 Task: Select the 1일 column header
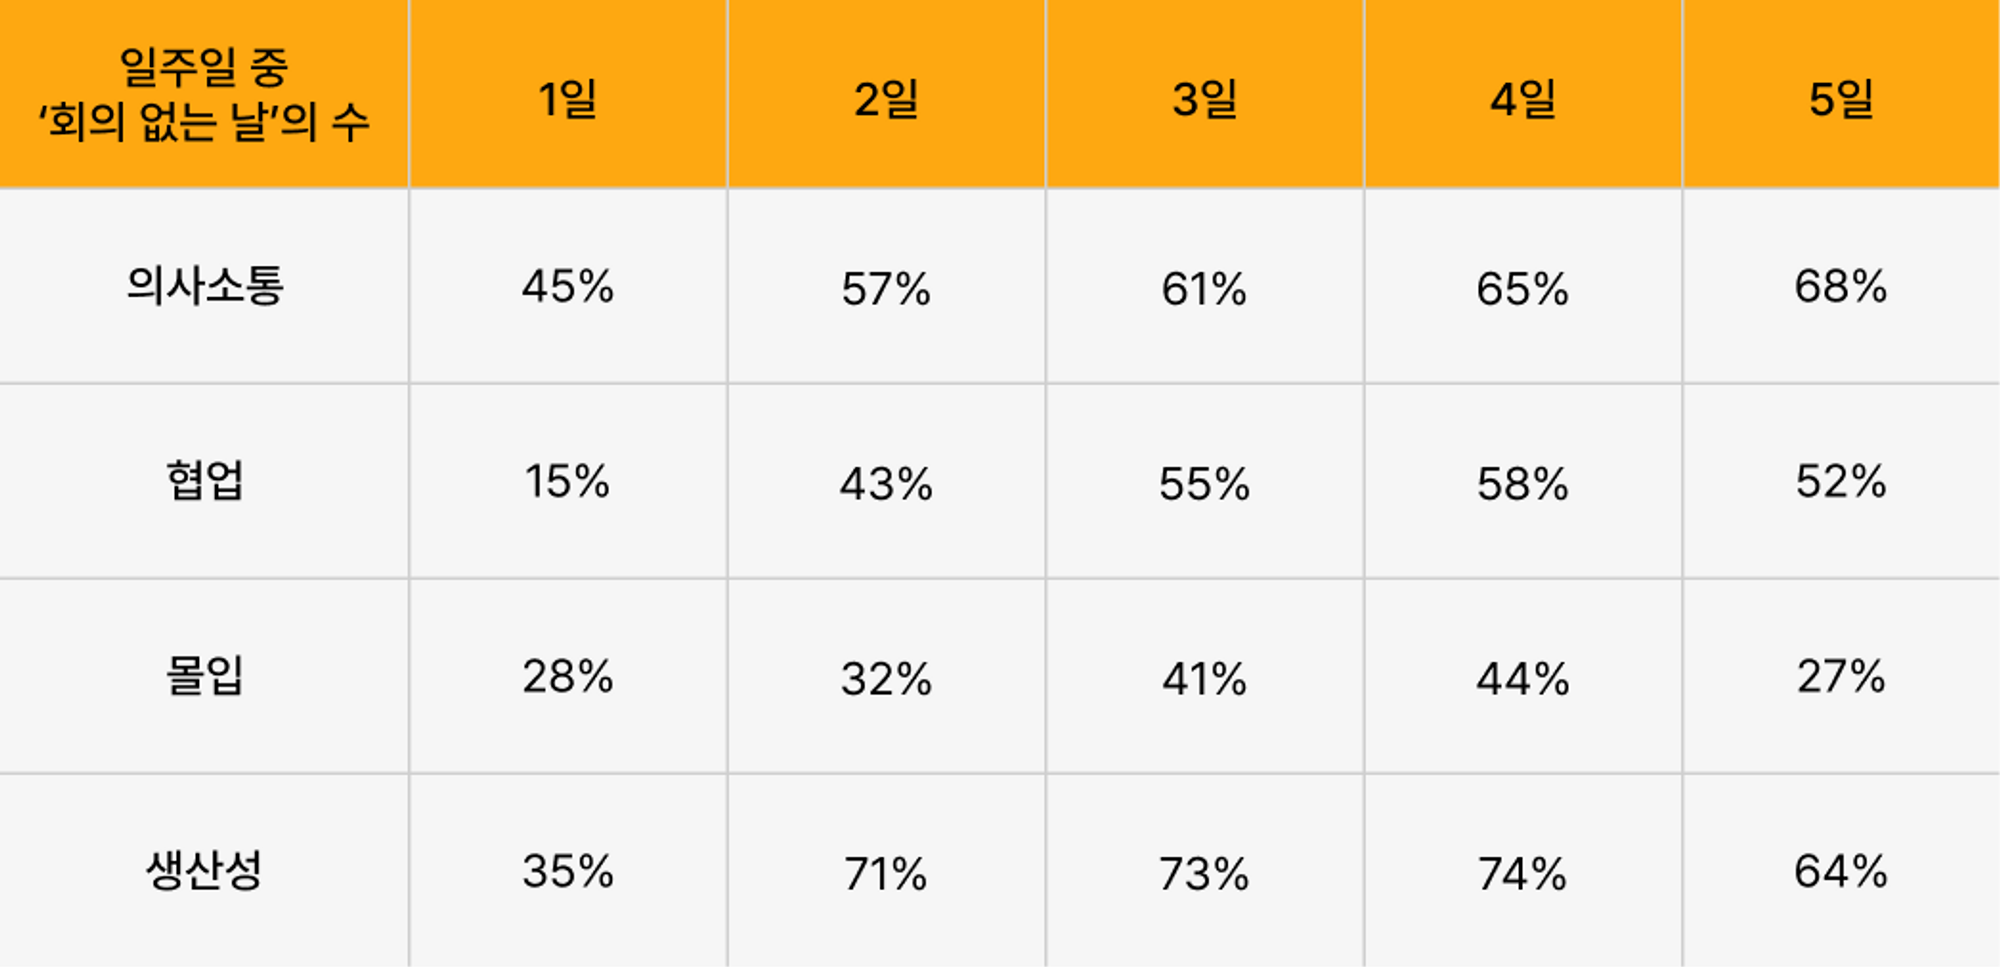pos(568,94)
